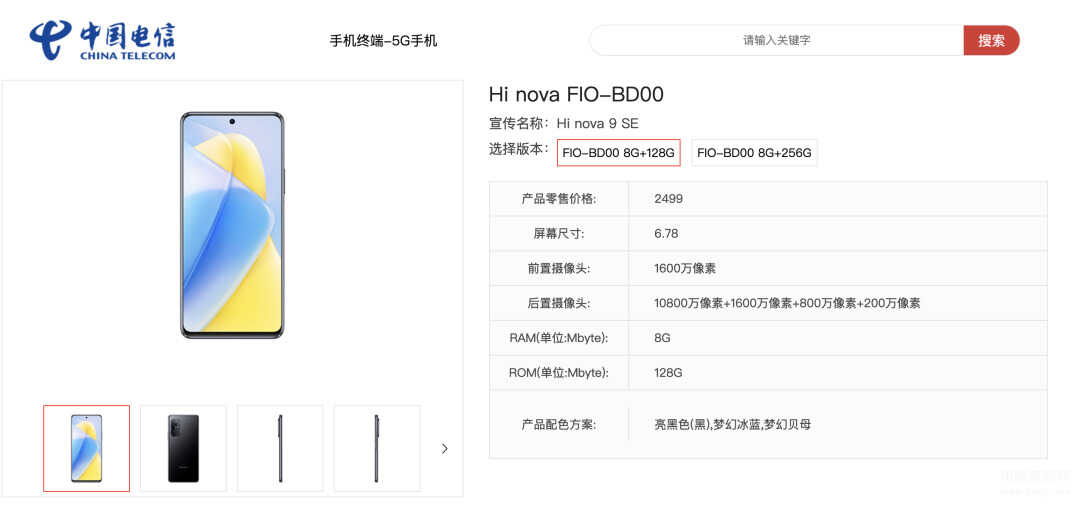Click the ROM(单位:Mbyte) label
This screenshot has height=505, width=1080.
coord(559,373)
